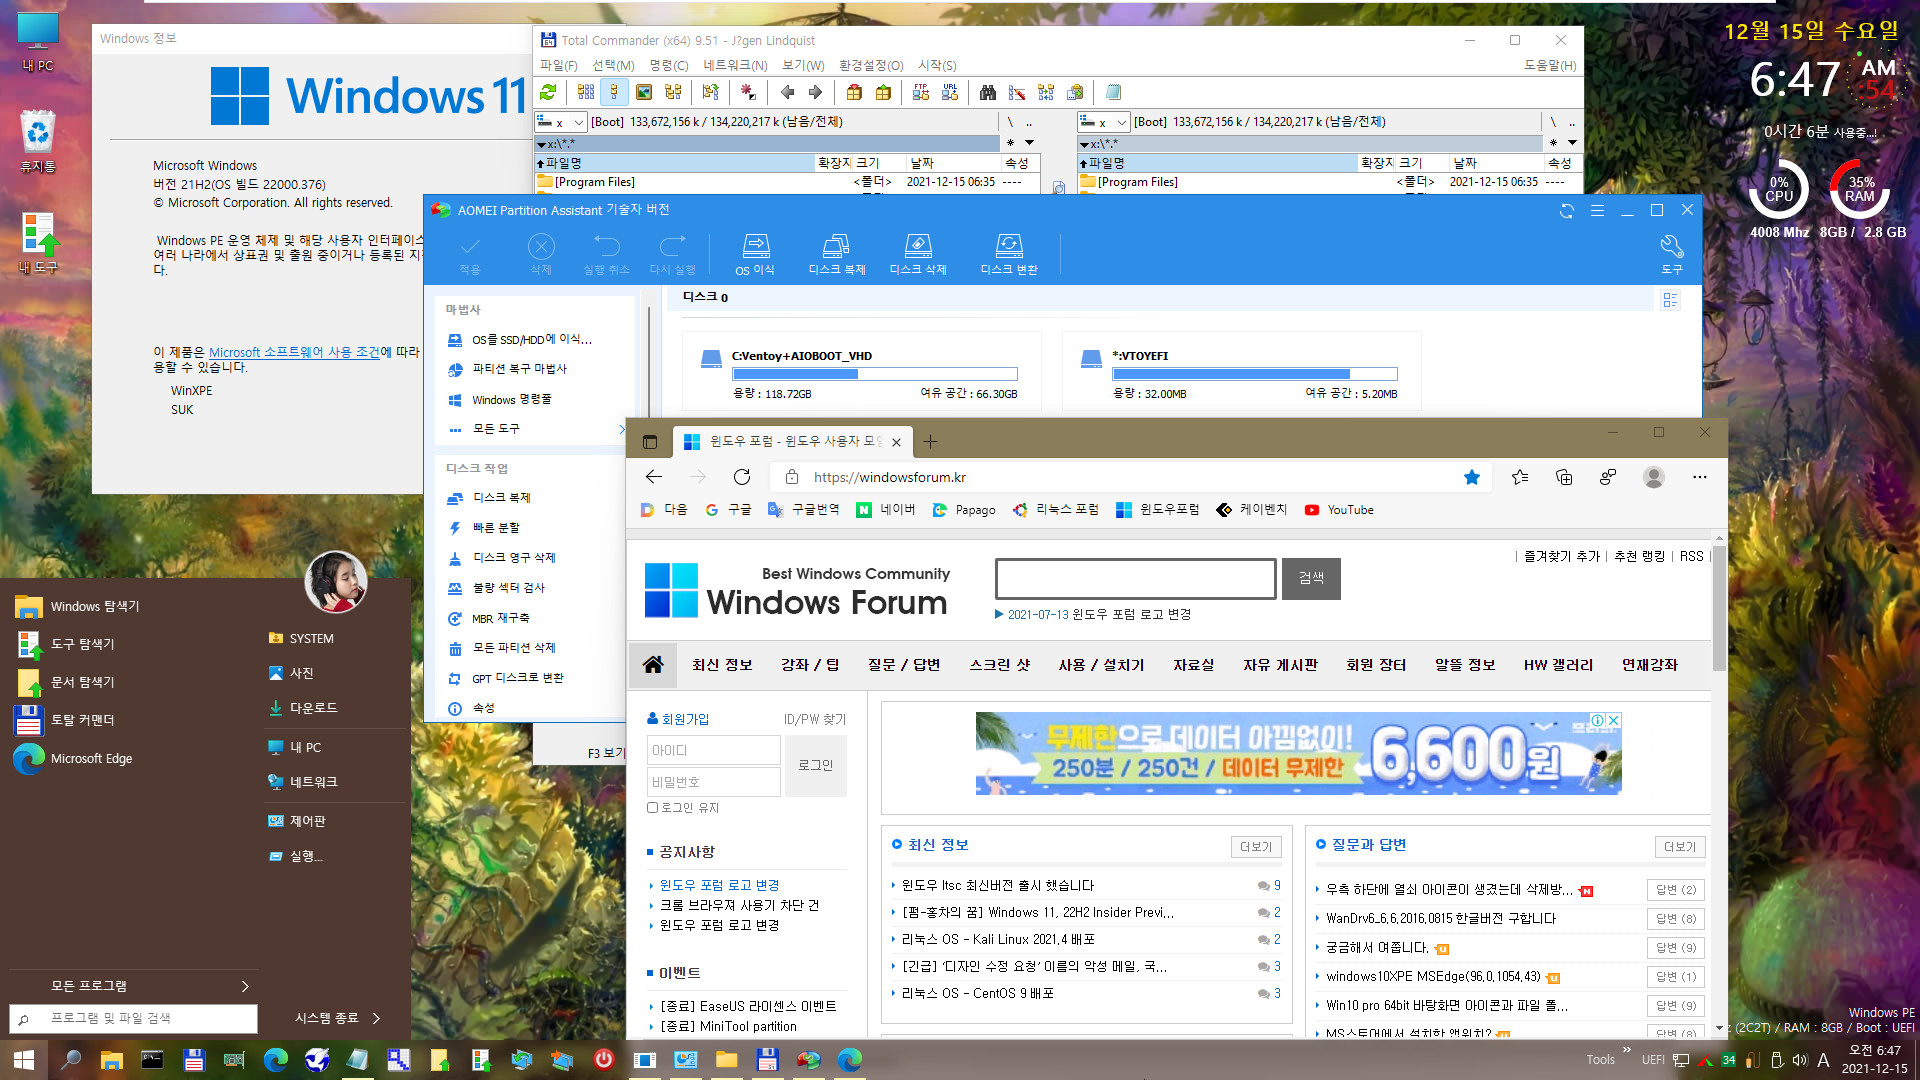
Task: Open Edge Collections icon
Action: click(1564, 477)
